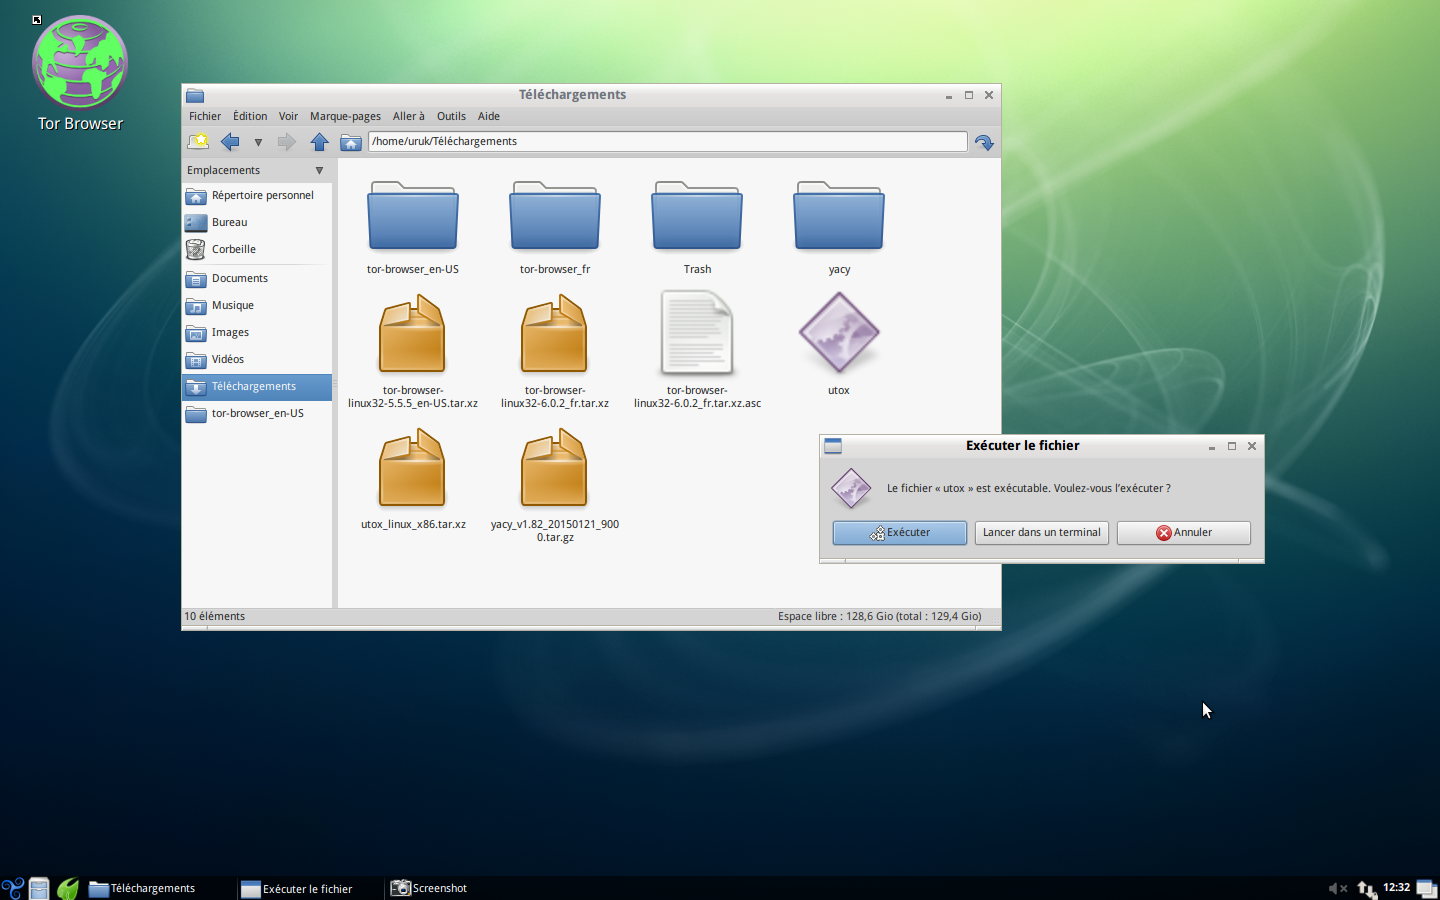The height and width of the screenshot is (900, 1440).
Task: Click the '10 éléments' status bar text
Action: [215, 617]
